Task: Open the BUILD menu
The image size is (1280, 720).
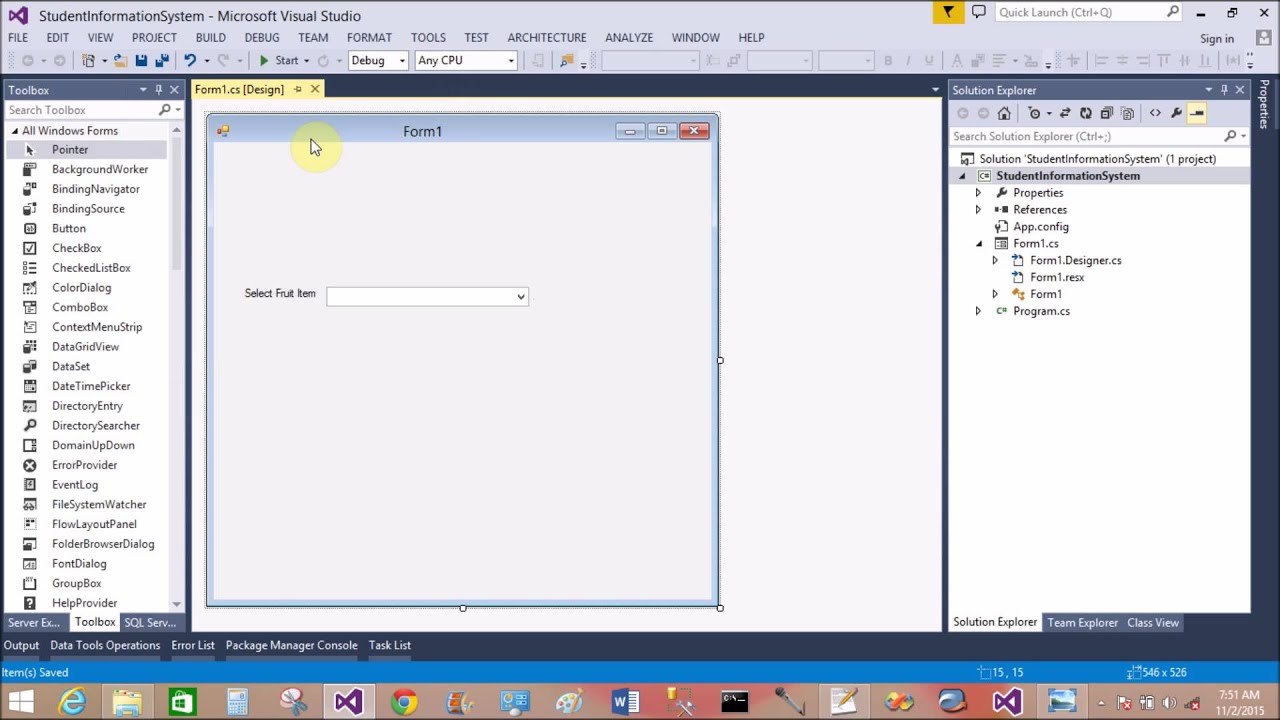Action: 210,37
